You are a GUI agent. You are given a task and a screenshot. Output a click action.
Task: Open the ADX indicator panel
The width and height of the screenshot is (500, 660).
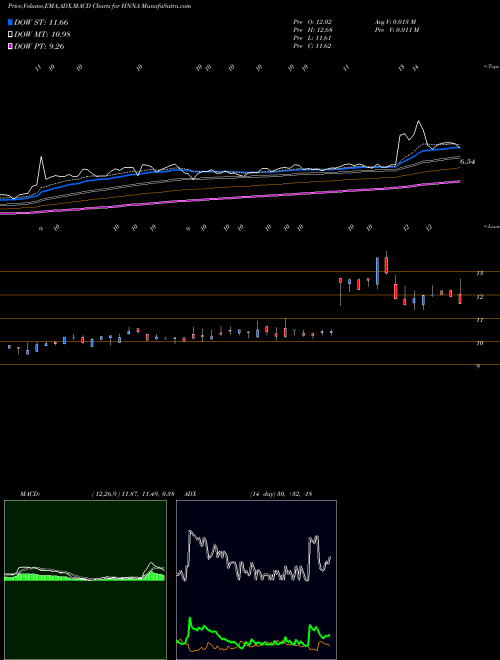coord(256,580)
